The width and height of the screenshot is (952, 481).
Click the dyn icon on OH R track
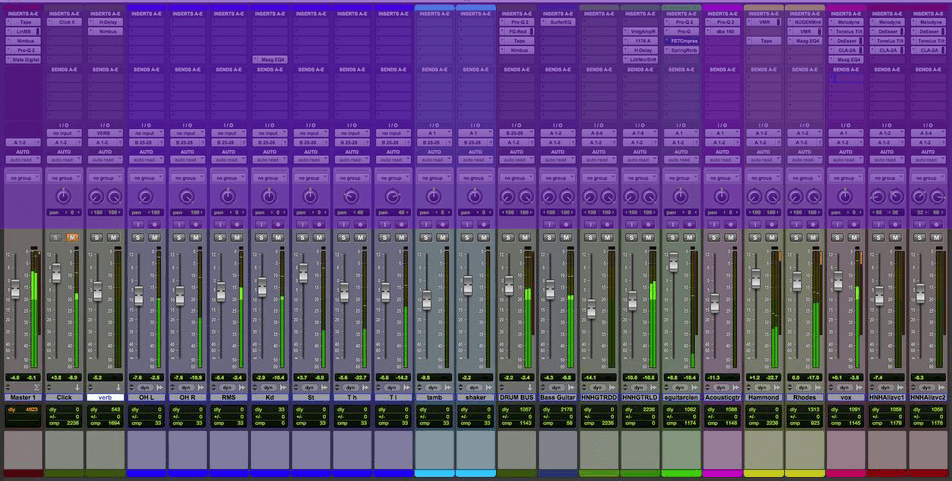point(186,387)
